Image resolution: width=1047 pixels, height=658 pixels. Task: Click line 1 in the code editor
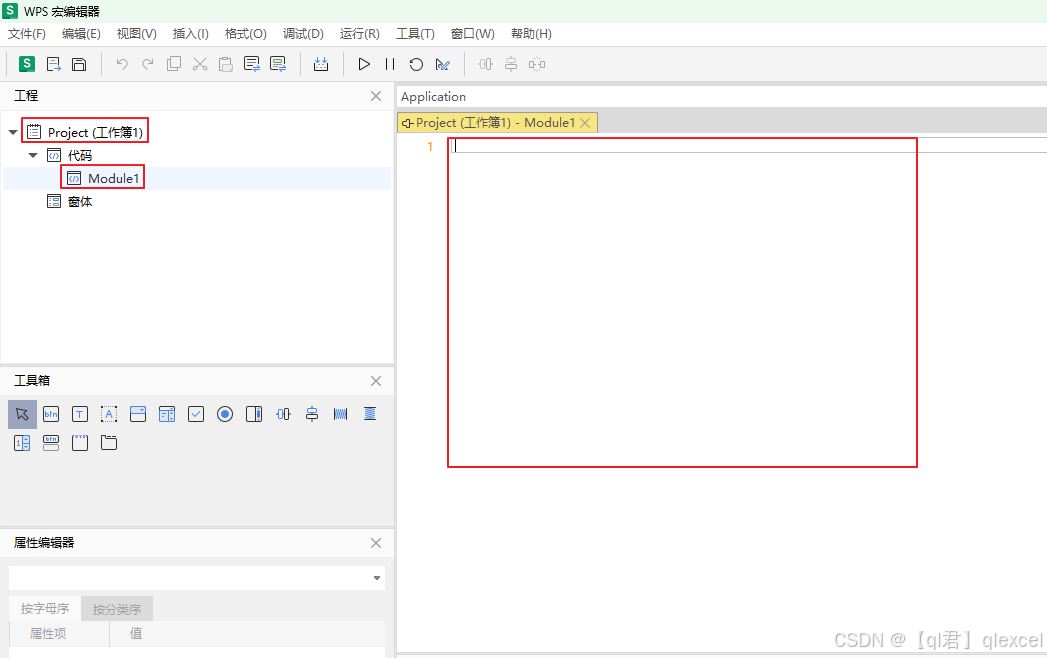tap(748, 146)
